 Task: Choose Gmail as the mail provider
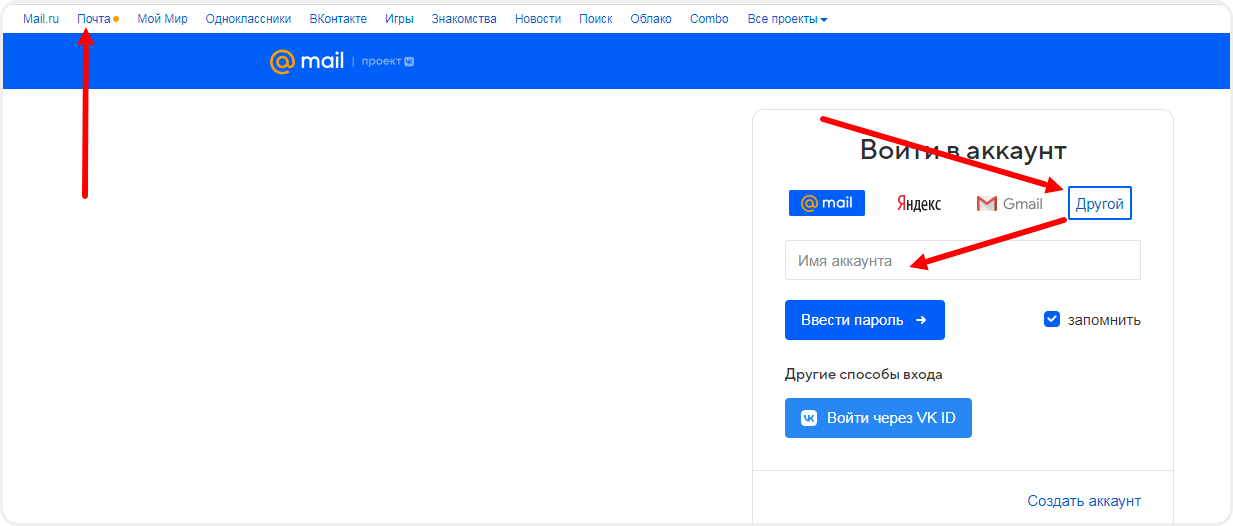coord(1009,204)
